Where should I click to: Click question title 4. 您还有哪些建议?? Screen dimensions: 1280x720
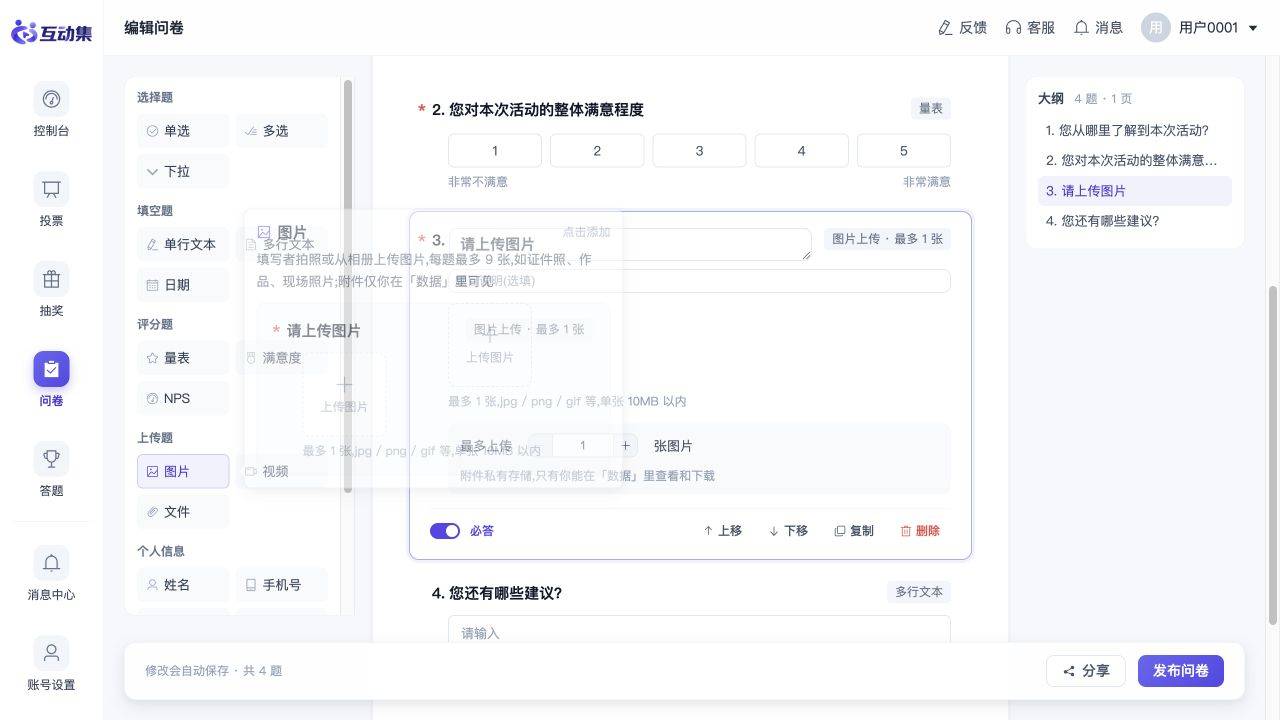497,593
